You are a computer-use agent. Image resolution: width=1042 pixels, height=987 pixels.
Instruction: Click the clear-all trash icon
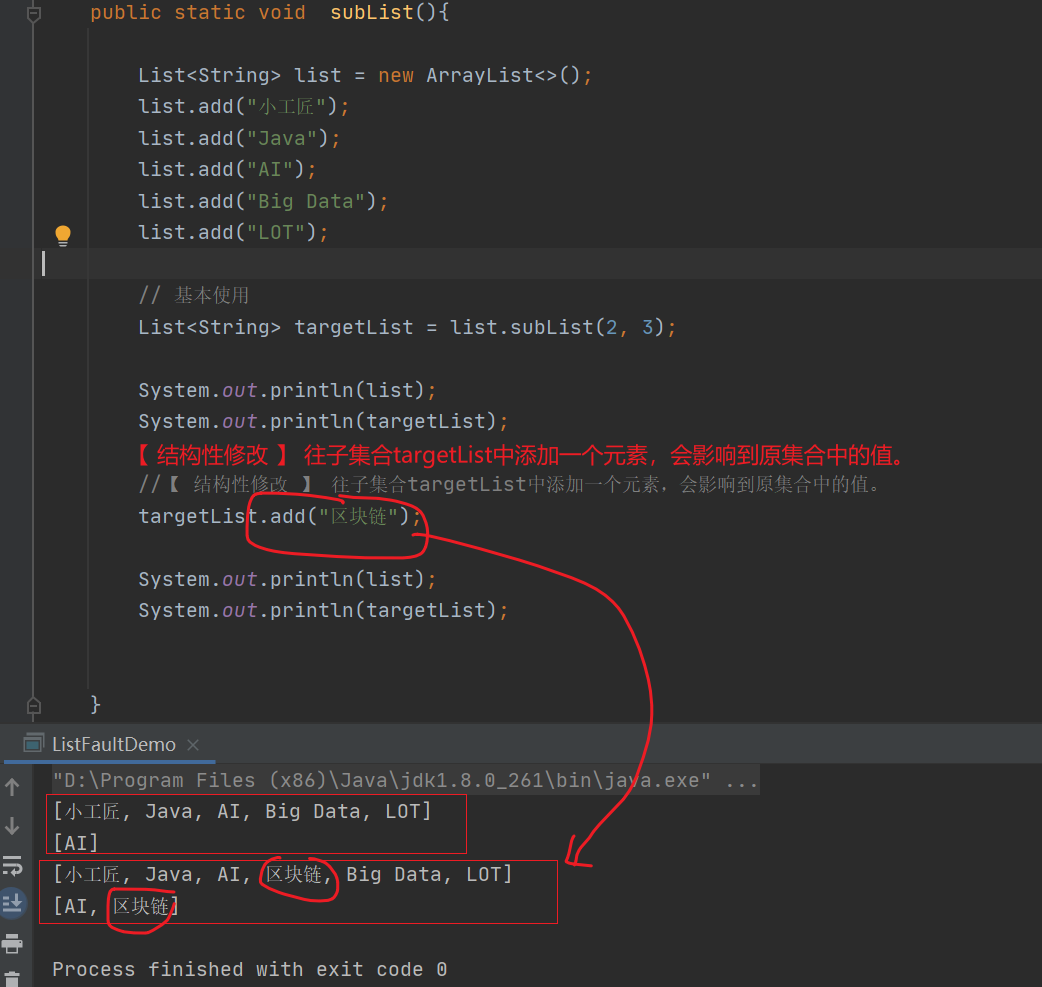click(x=13, y=979)
